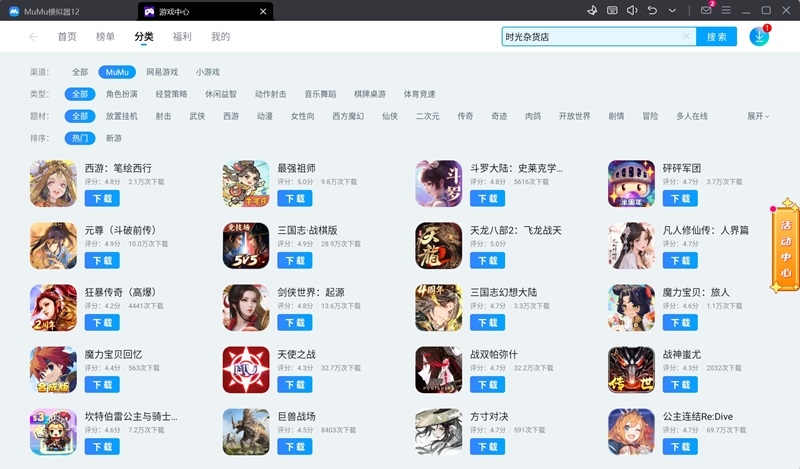Select 经营策略 type filter

coord(171,94)
